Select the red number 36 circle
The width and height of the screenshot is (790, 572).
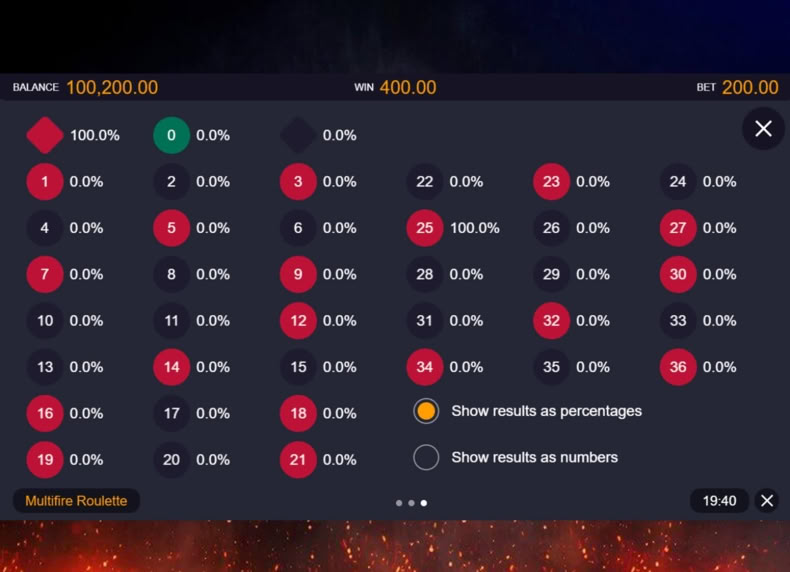click(678, 367)
